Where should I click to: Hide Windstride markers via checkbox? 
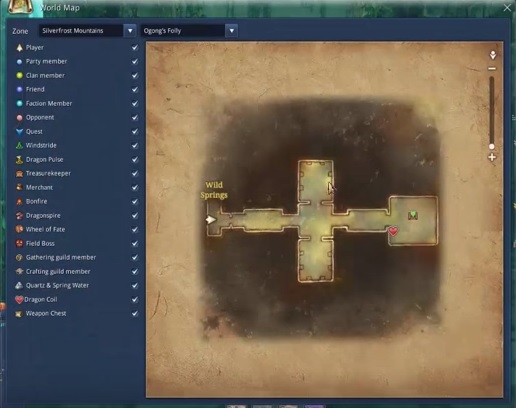point(135,146)
